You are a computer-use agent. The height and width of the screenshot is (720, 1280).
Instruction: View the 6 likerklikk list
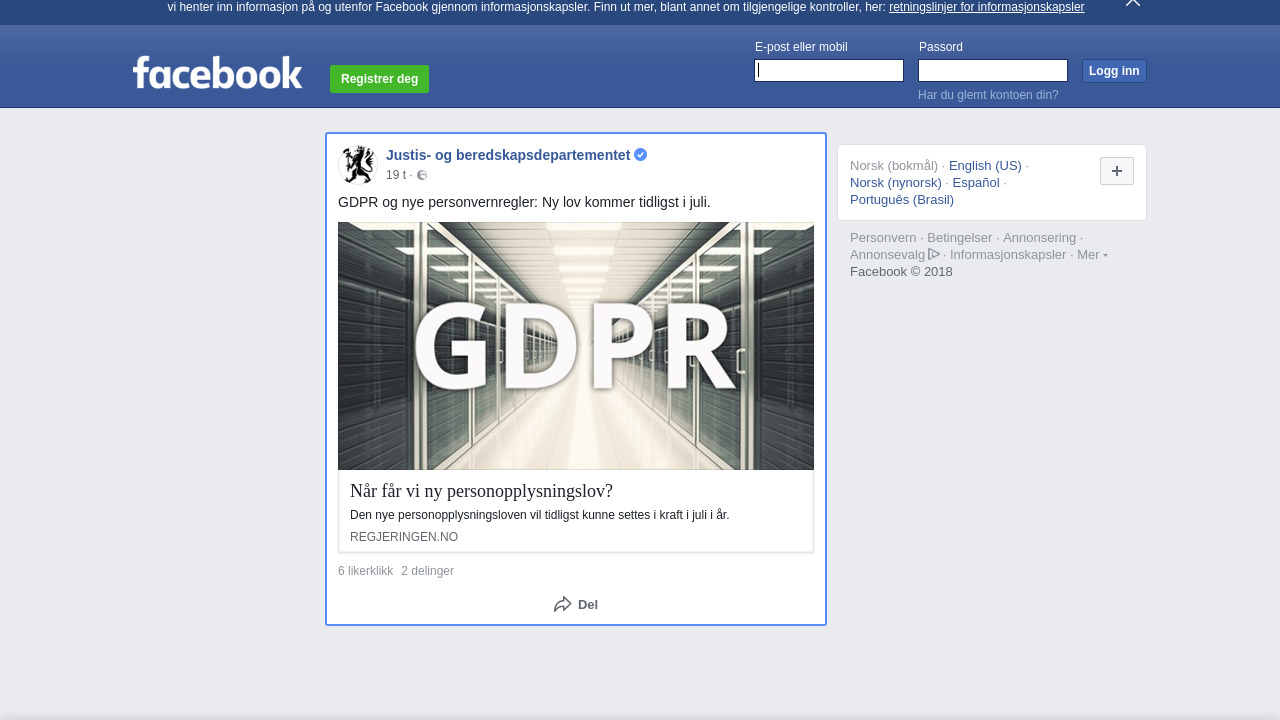365,571
